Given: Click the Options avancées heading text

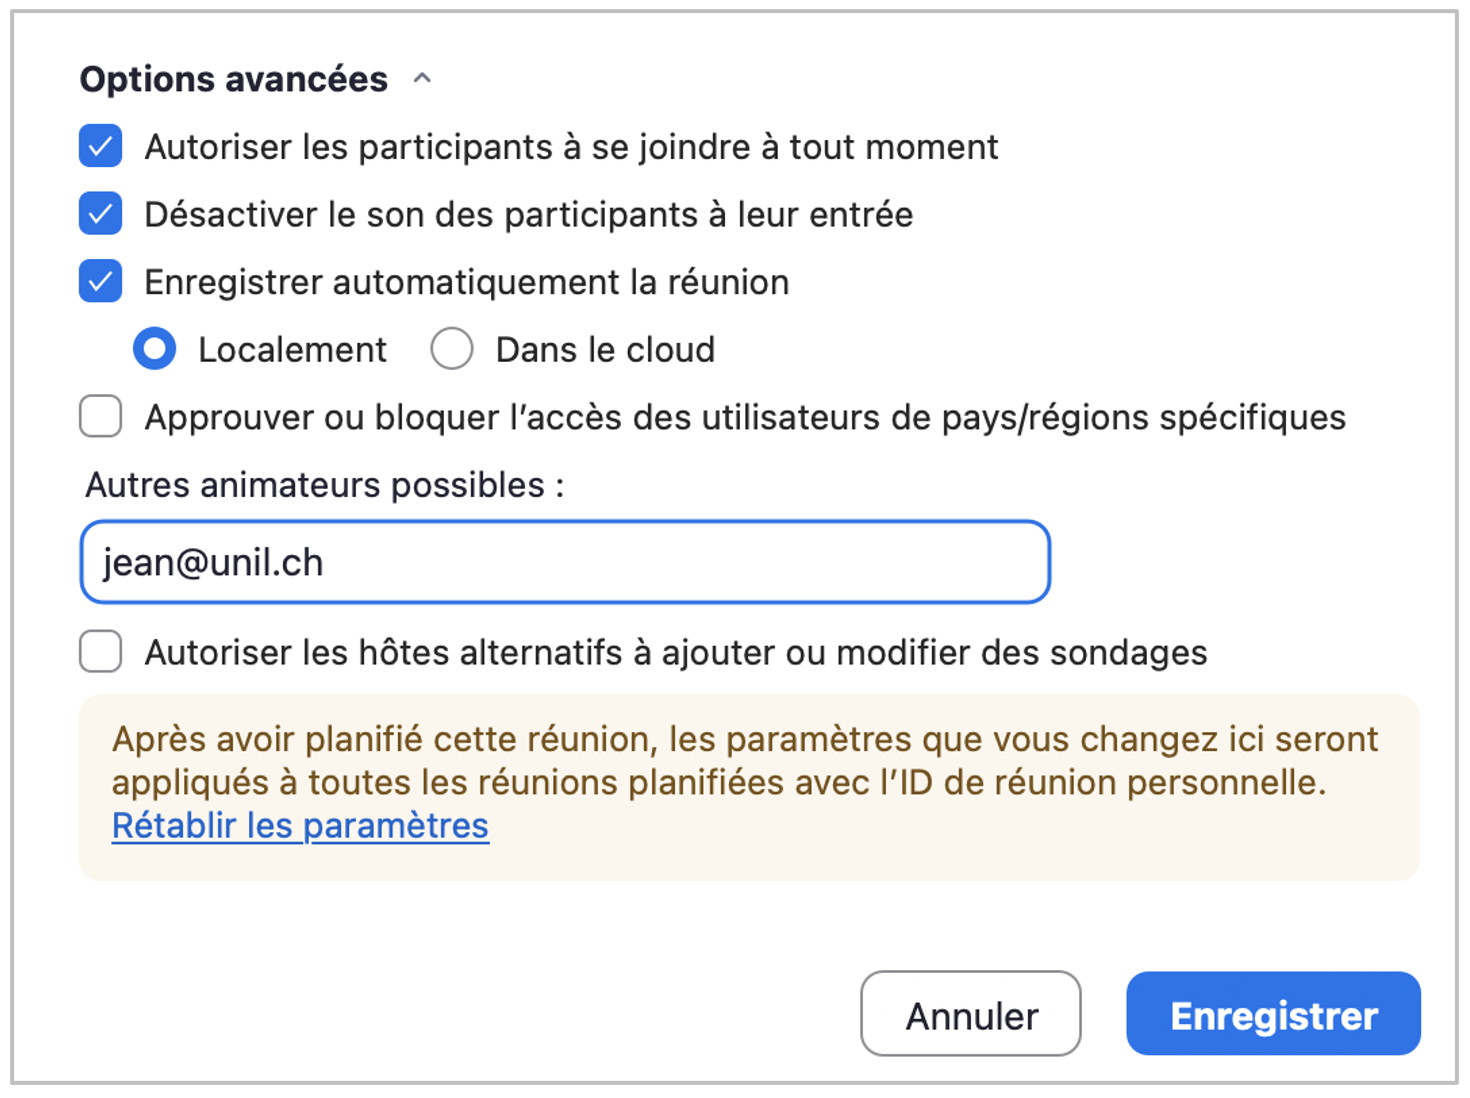Looking at the screenshot, I should pos(234,79).
